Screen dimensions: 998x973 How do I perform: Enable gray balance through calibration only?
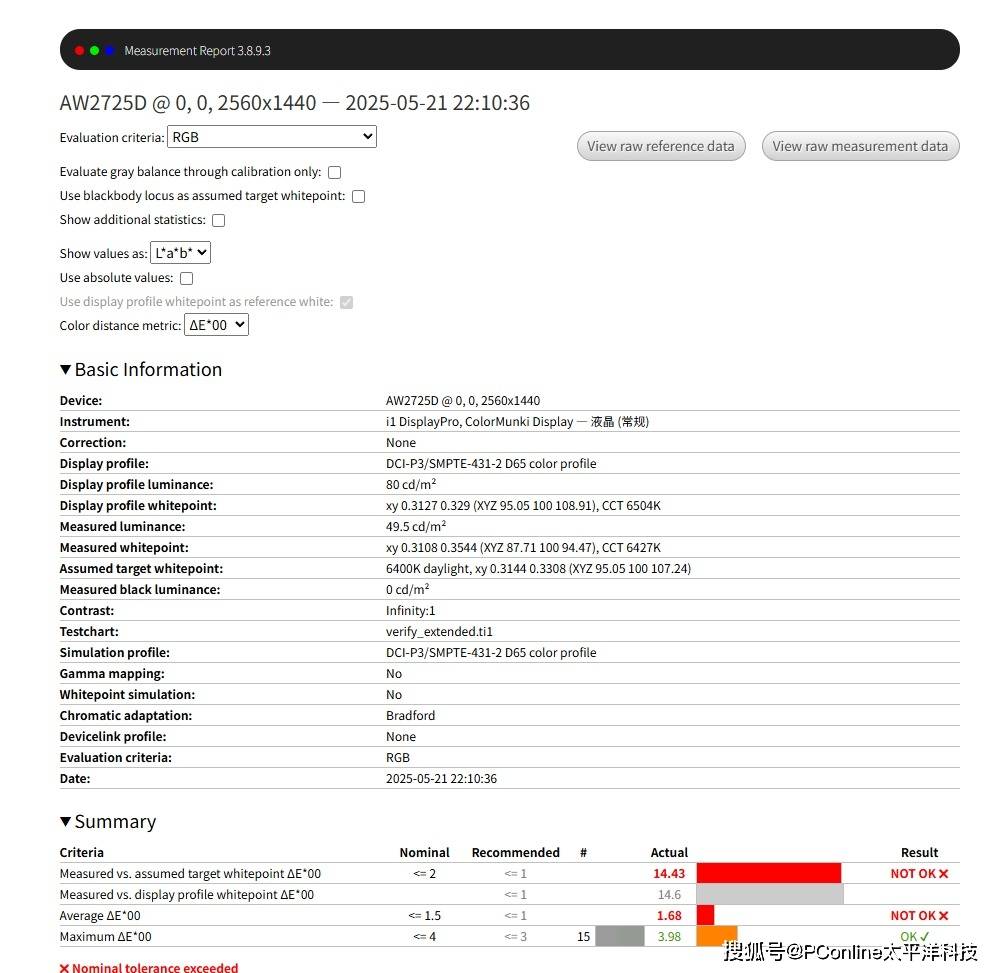pos(335,172)
